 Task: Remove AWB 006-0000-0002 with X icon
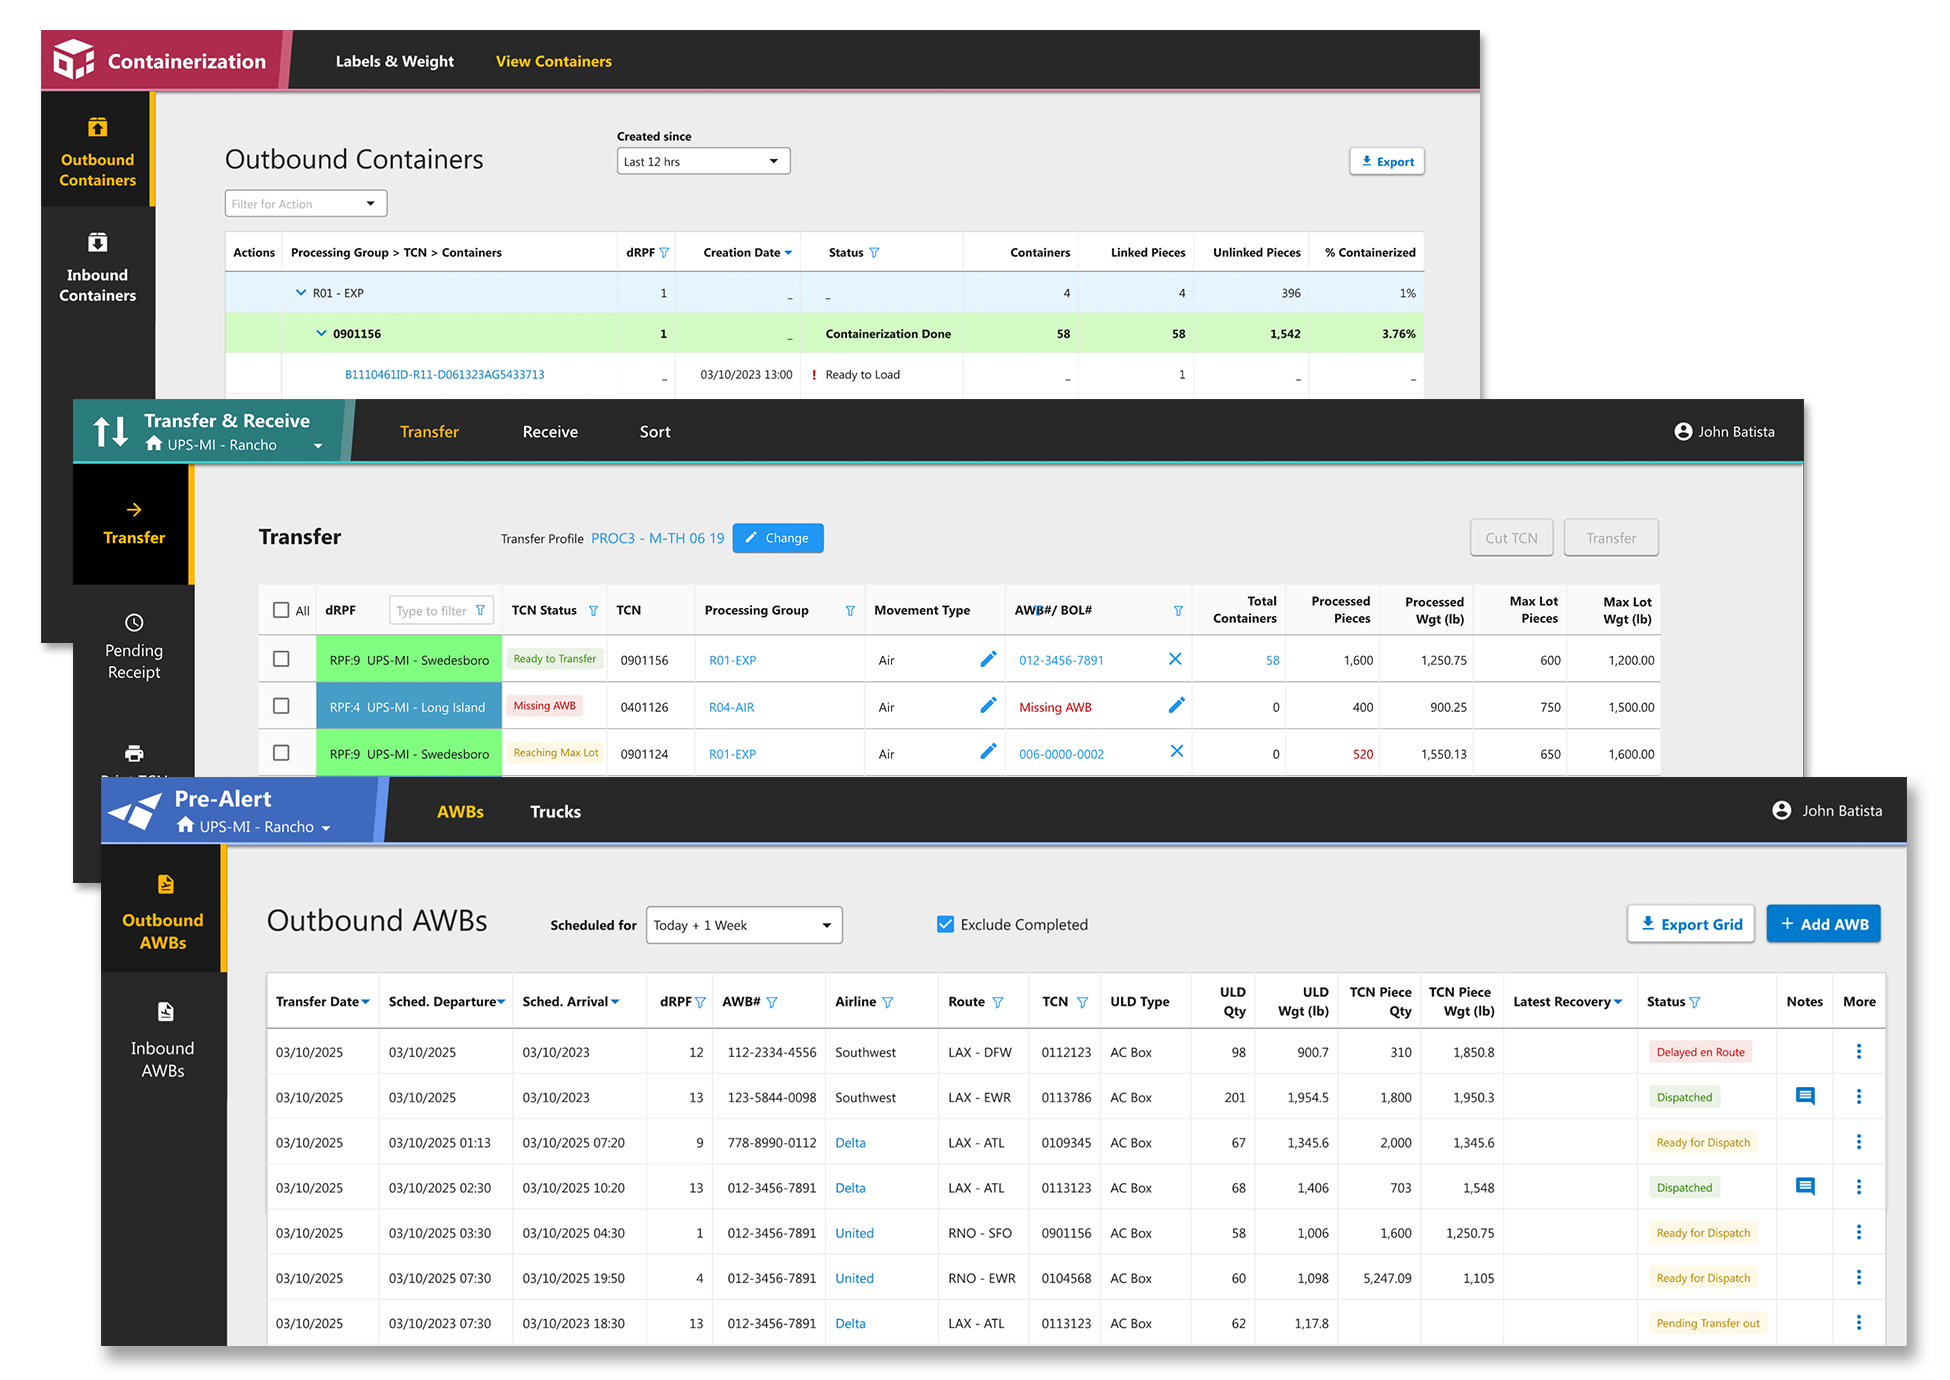pos(1176,752)
